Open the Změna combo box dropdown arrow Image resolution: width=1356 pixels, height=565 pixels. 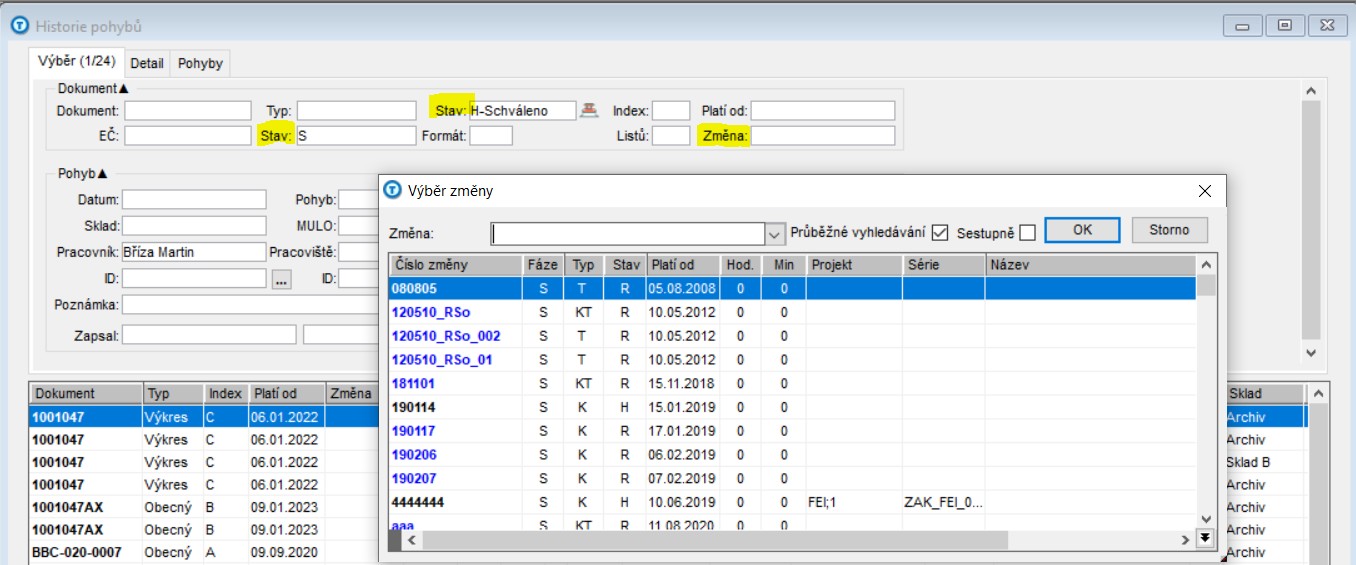click(x=774, y=234)
